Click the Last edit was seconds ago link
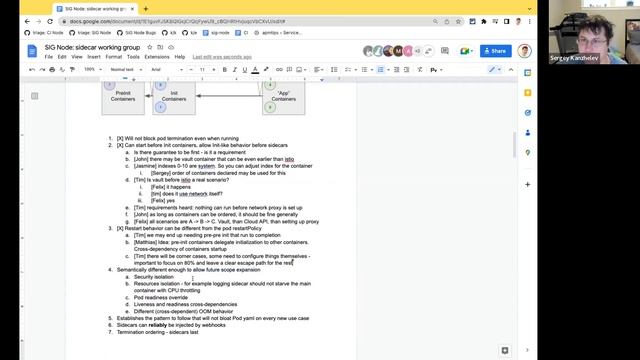This screenshot has width=640, height=360. coord(222,57)
